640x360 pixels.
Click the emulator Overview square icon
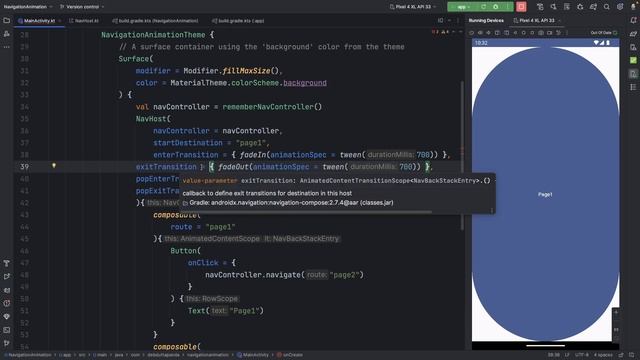532,33
